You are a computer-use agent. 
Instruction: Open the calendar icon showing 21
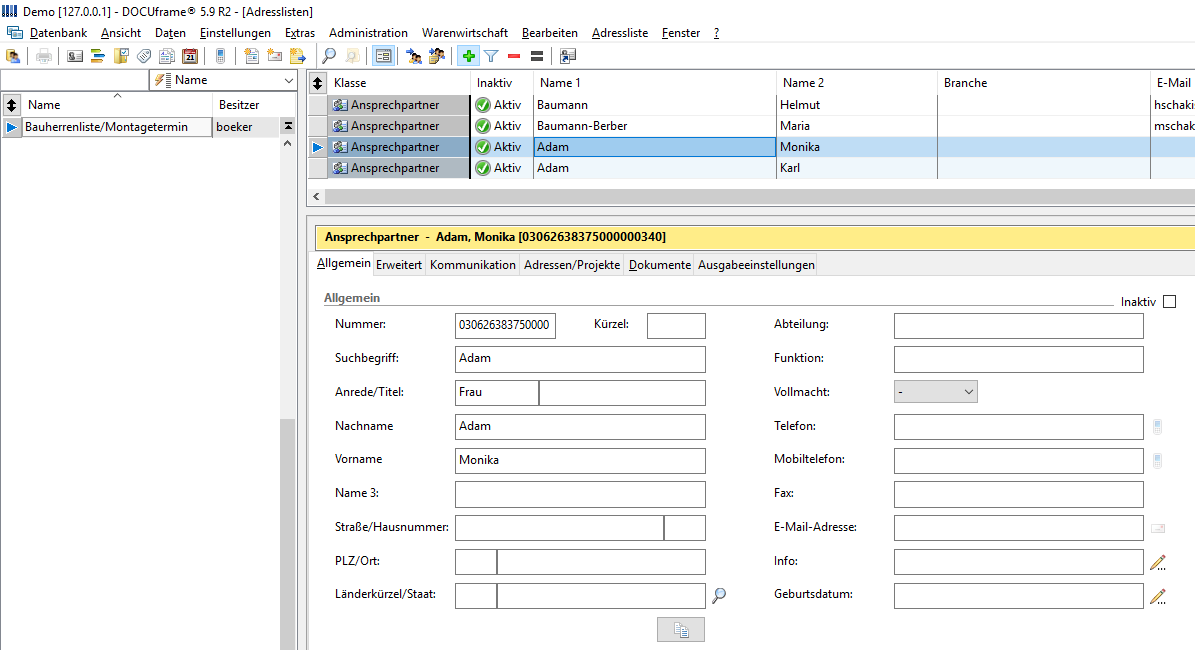190,56
